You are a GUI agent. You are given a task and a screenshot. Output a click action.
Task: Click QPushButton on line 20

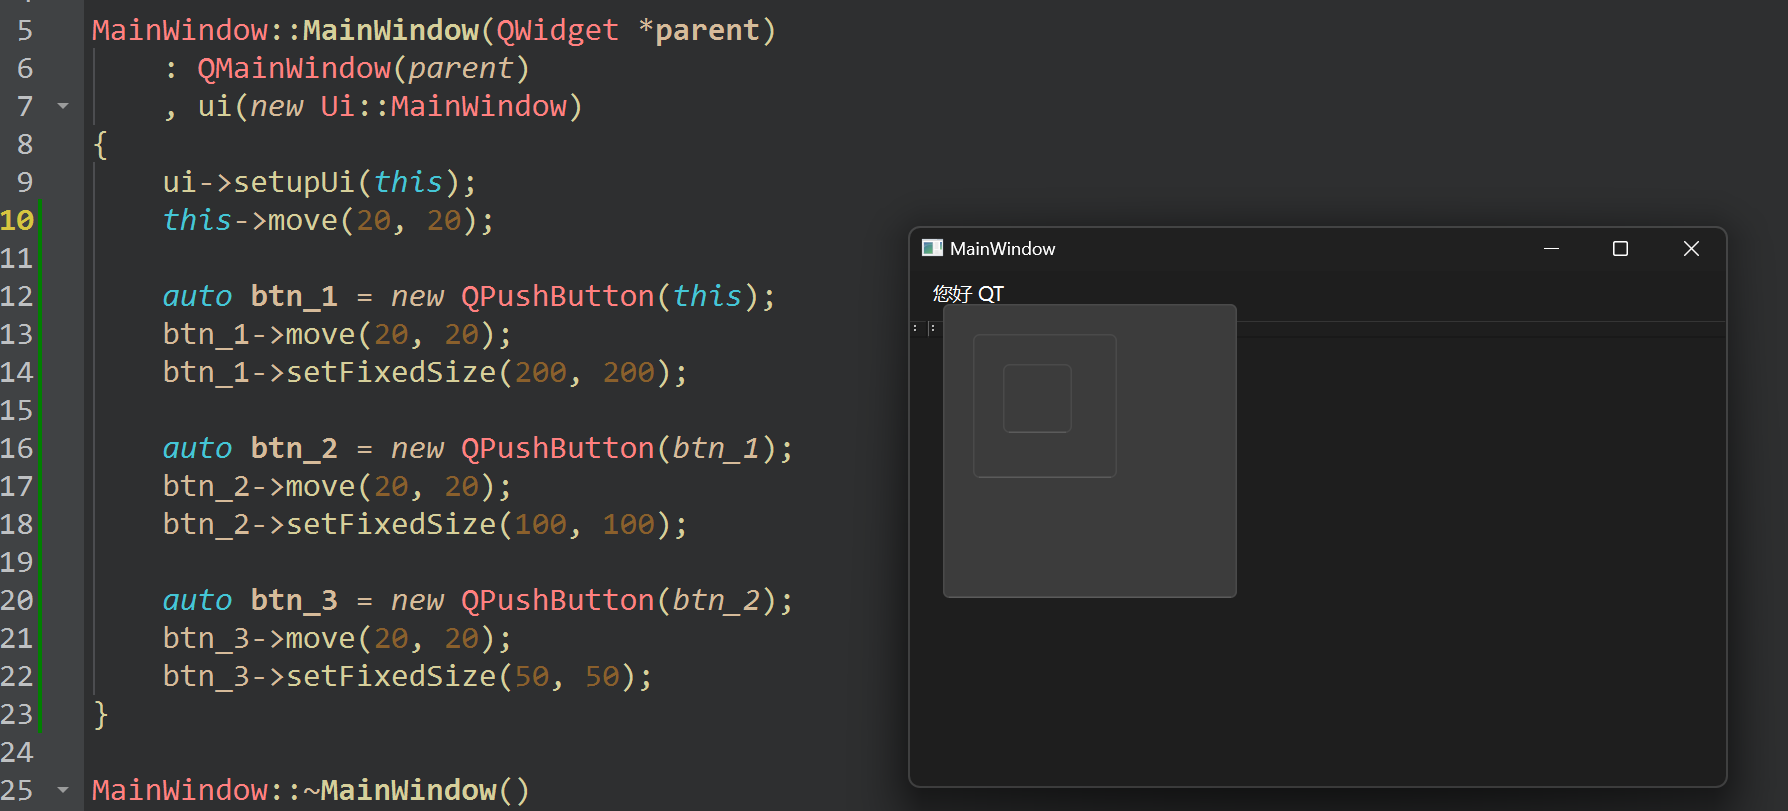(x=557, y=600)
